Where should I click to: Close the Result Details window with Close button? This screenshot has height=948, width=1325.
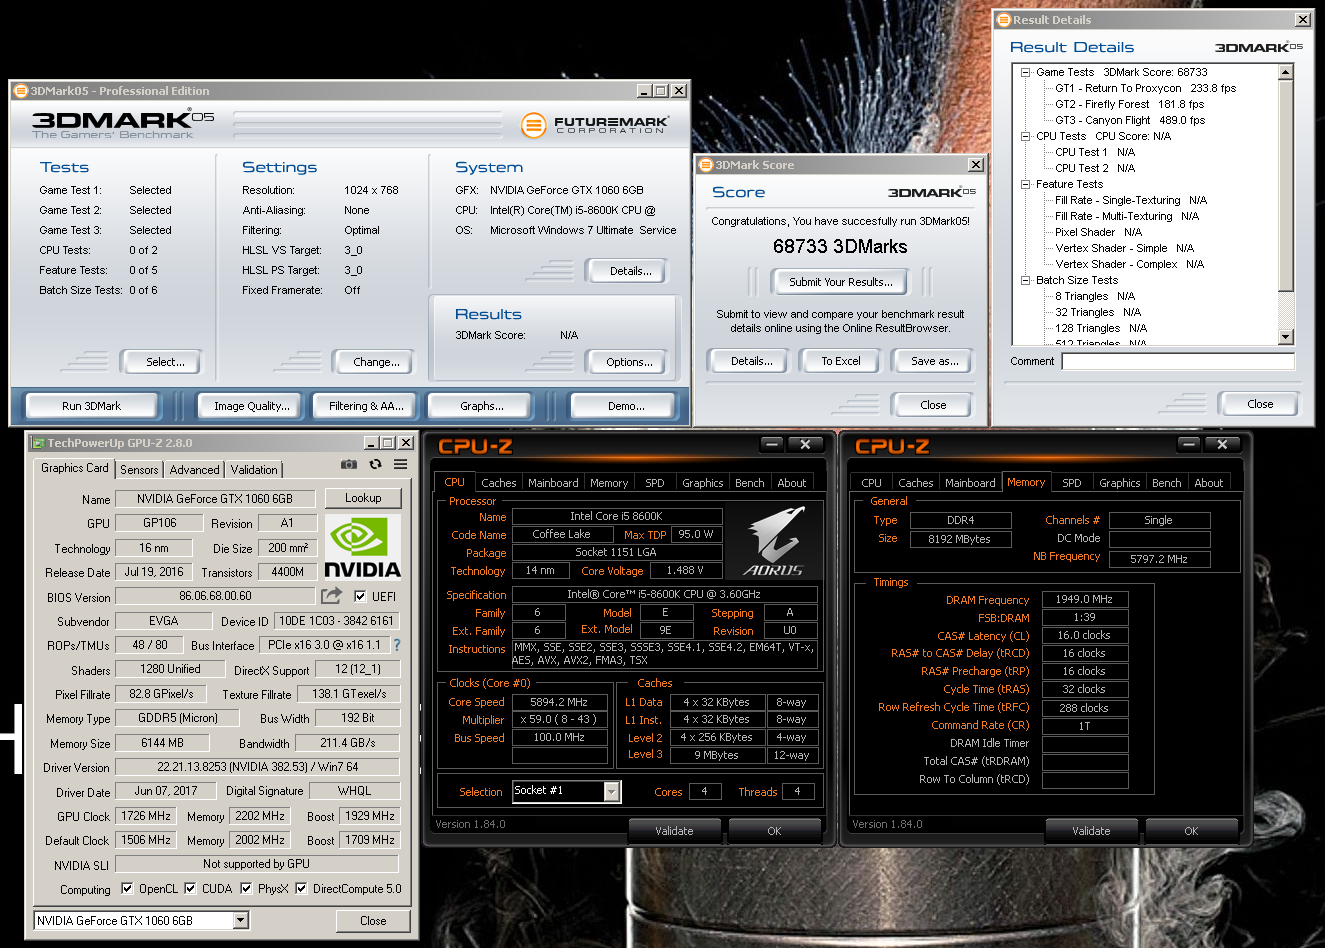(x=1260, y=404)
